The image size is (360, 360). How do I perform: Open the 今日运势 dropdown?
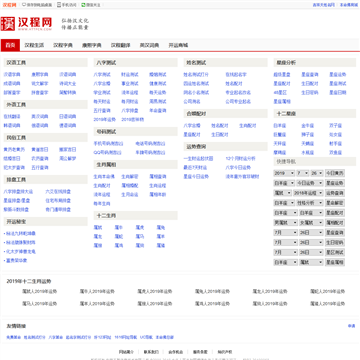tap(310, 183)
